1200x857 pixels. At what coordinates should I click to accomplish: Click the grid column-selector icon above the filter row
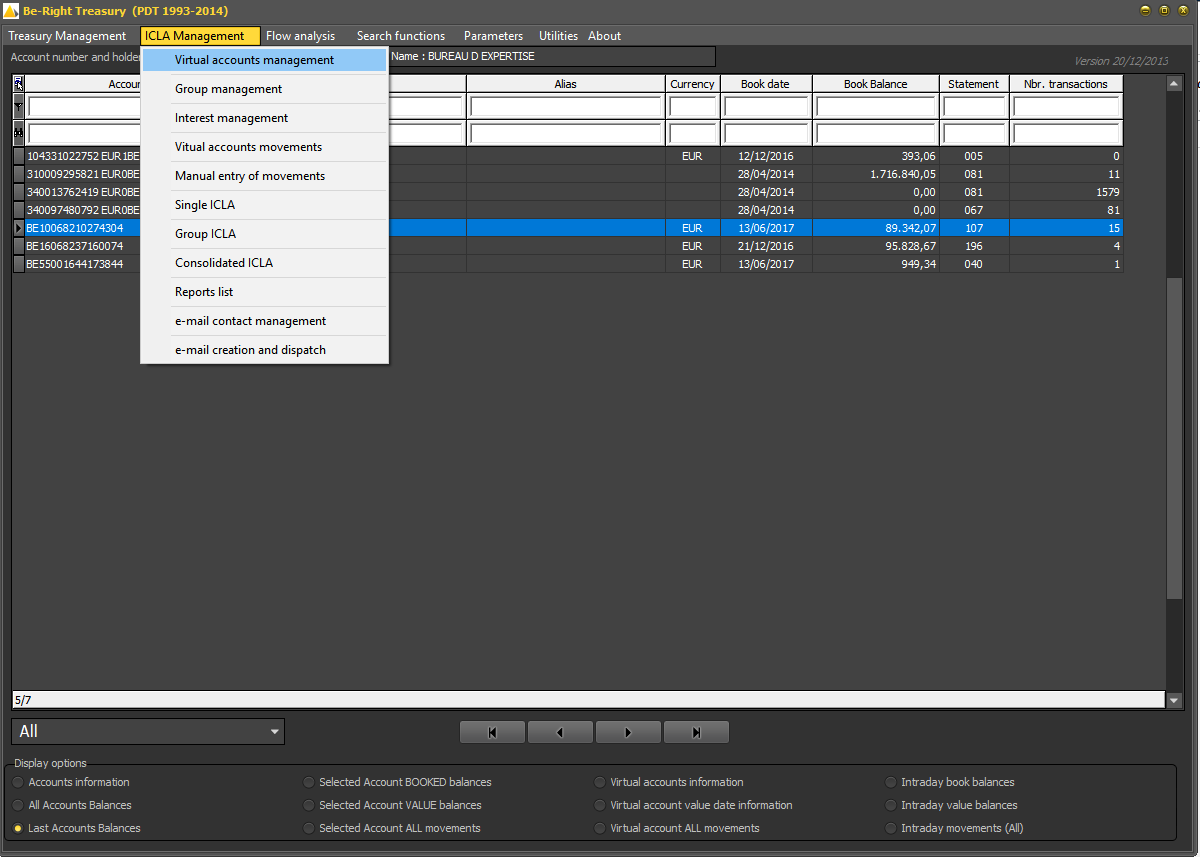18,84
